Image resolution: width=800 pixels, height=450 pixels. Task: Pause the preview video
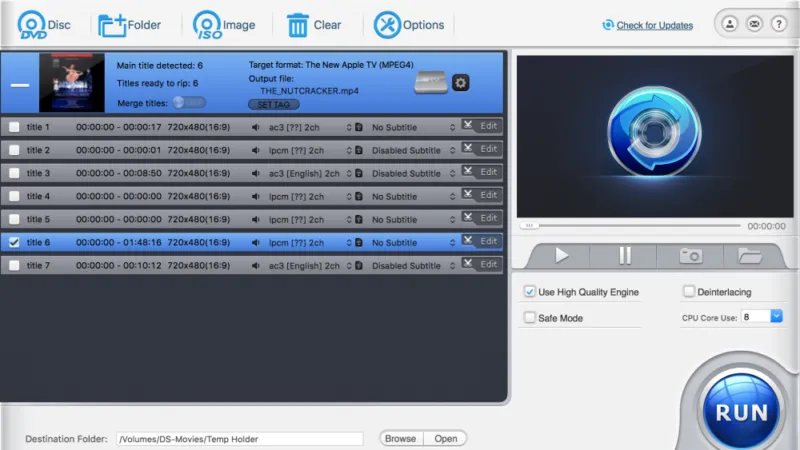point(625,255)
